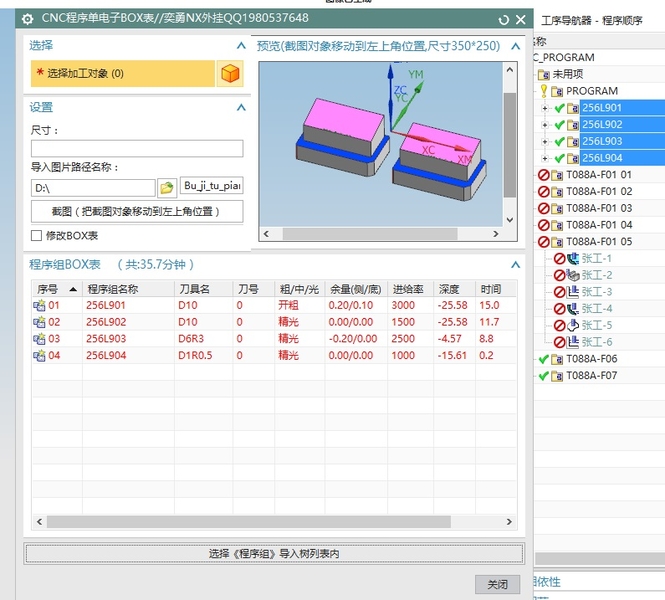Click the D:\ path input field
665x600 pixels.
[93, 188]
